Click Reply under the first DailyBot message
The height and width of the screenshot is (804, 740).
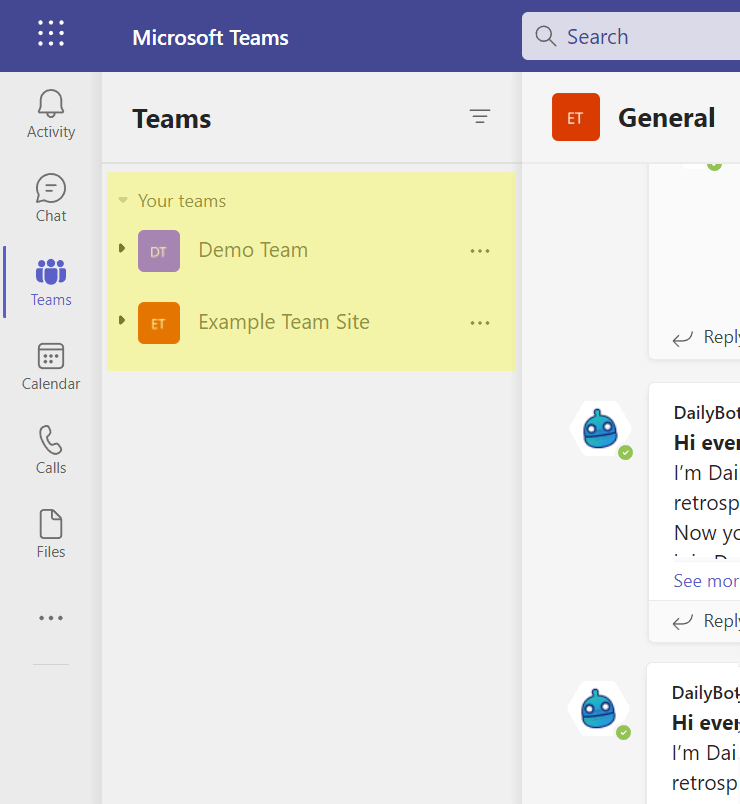point(707,621)
